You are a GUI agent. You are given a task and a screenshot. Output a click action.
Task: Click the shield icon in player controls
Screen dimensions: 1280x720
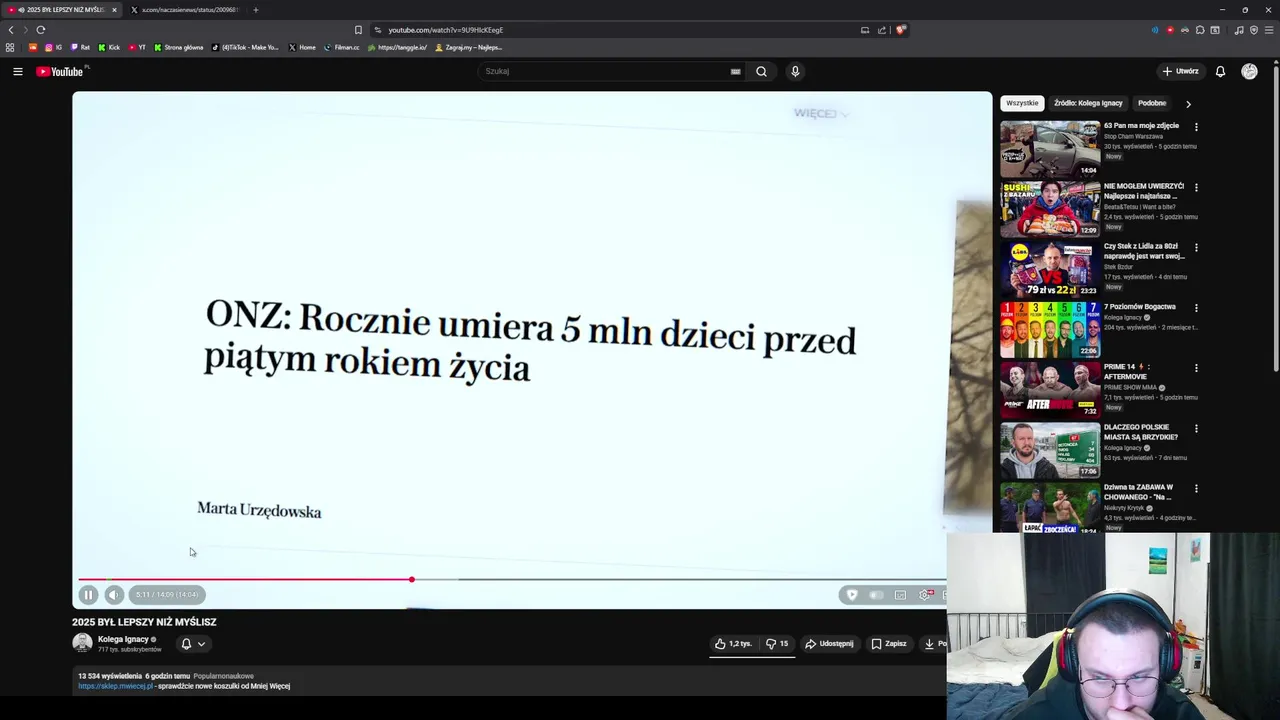click(x=852, y=595)
